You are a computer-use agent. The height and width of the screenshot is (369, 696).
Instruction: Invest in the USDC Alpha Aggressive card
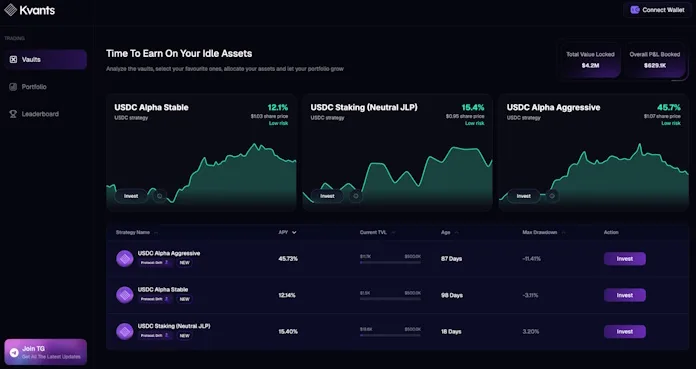coord(524,196)
